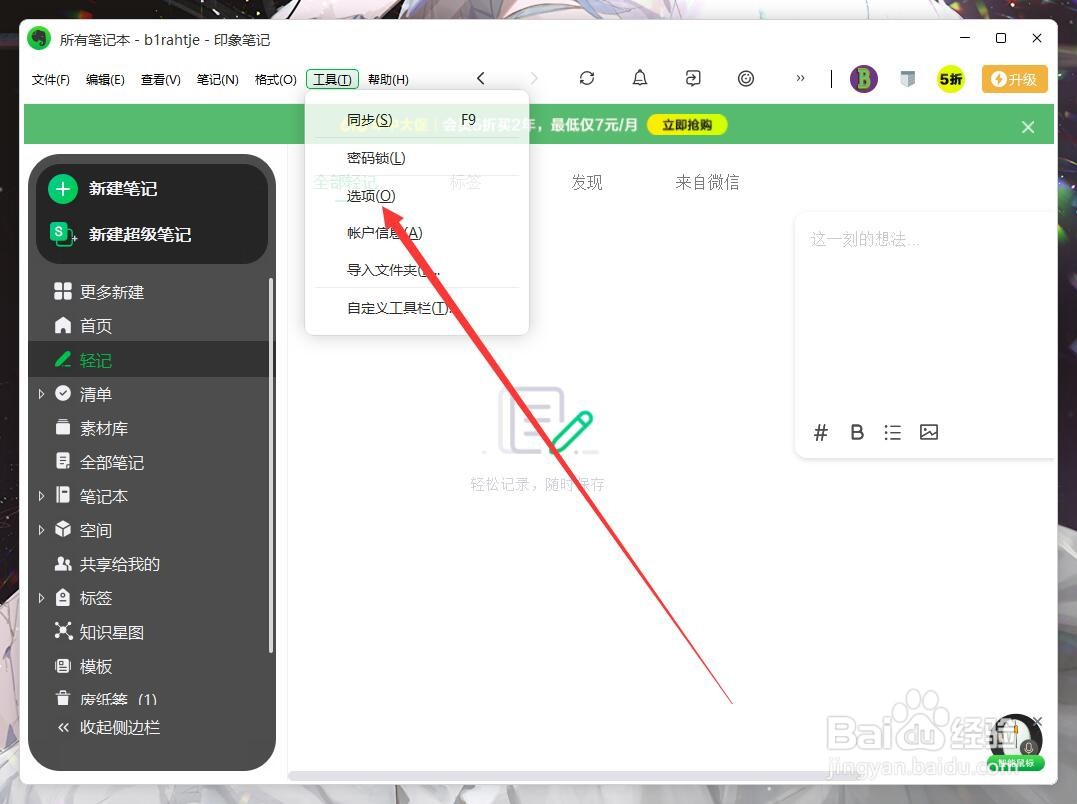Image resolution: width=1077 pixels, height=804 pixels.
Task: Click the share arrow toolbar icon
Action: click(x=693, y=78)
